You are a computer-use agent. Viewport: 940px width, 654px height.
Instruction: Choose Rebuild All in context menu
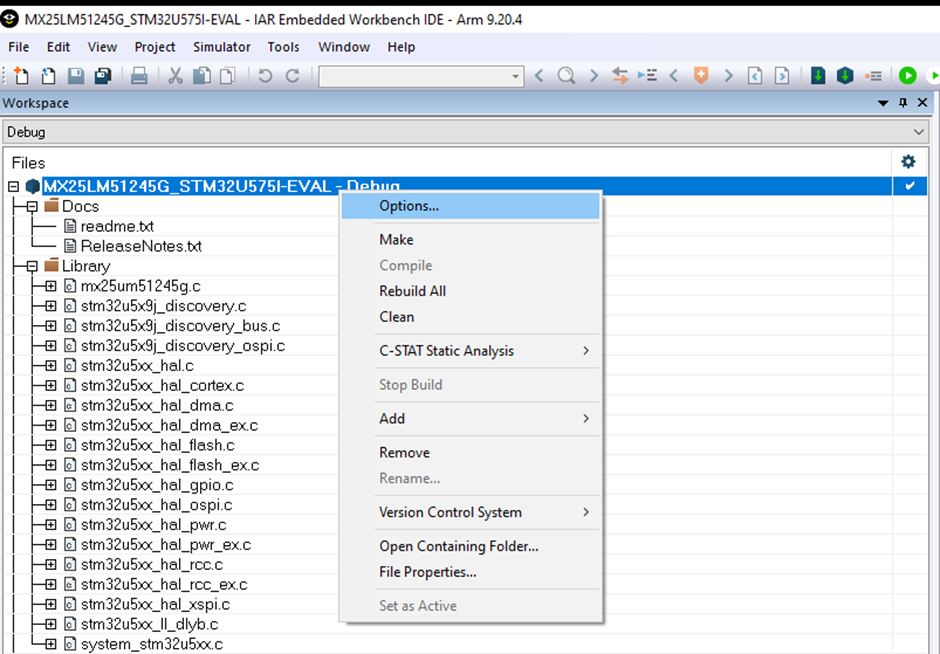(471, 291)
